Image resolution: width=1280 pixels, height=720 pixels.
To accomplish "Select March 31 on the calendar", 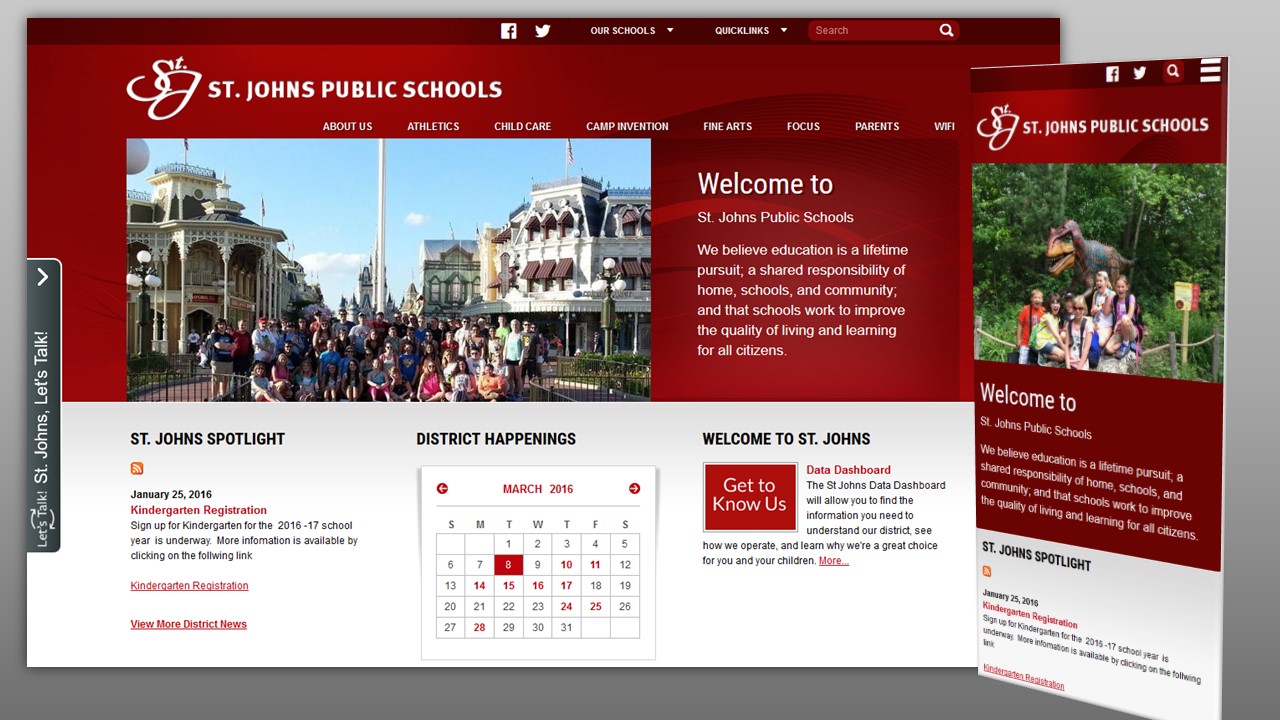I will pyautogui.click(x=567, y=628).
